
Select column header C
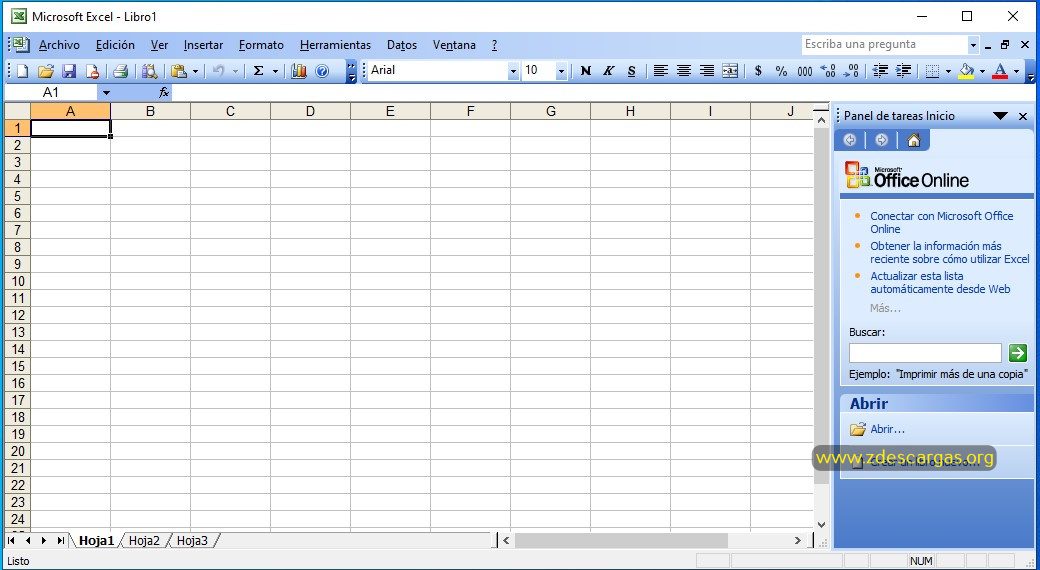click(x=230, y=111)
